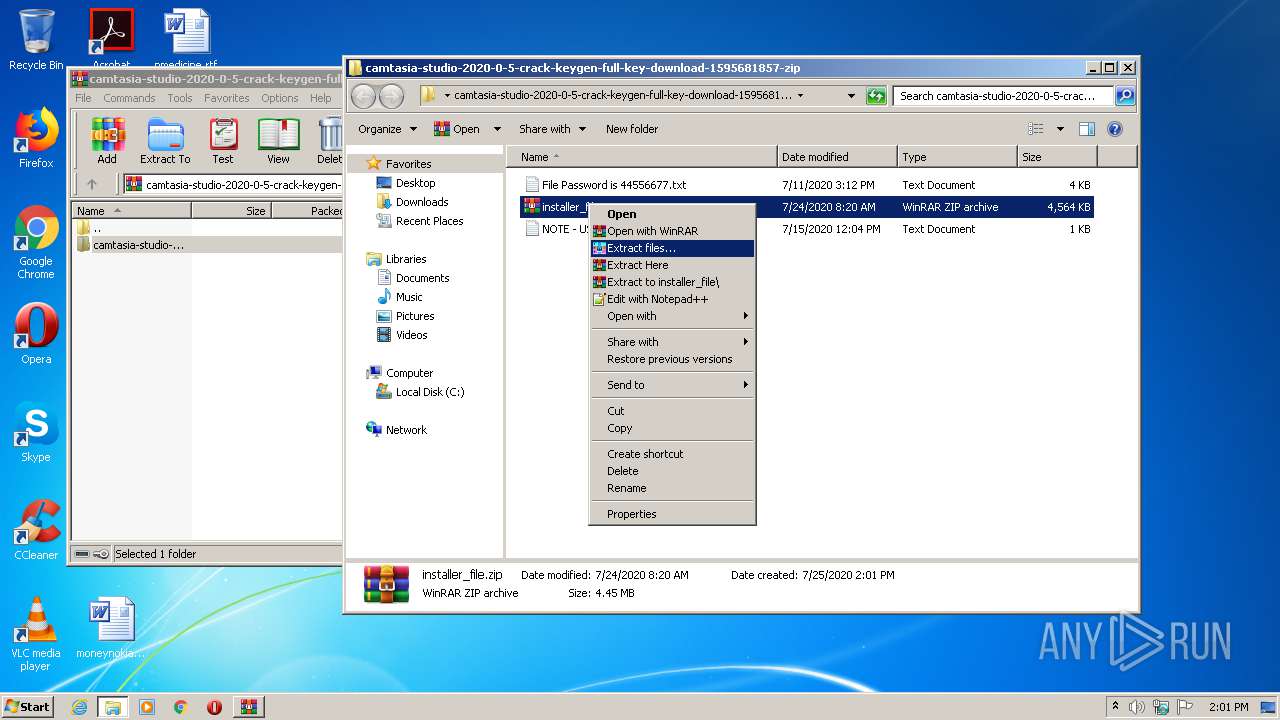Click New folder button
Image resolution: width=1280 pixels, height=720 pixels.
(632, 129)
